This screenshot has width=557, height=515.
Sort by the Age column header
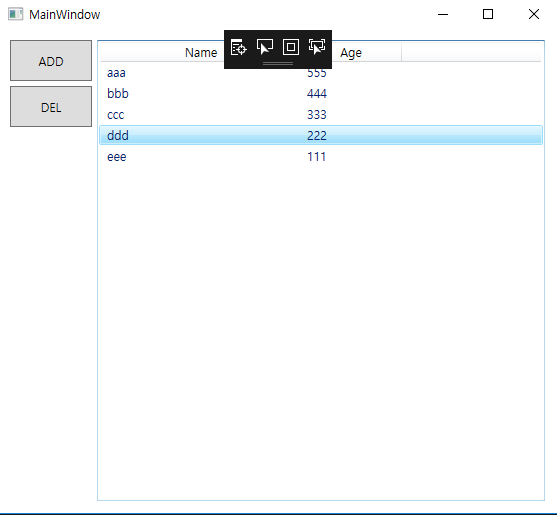pyautogui.click(x=351, y=53)
